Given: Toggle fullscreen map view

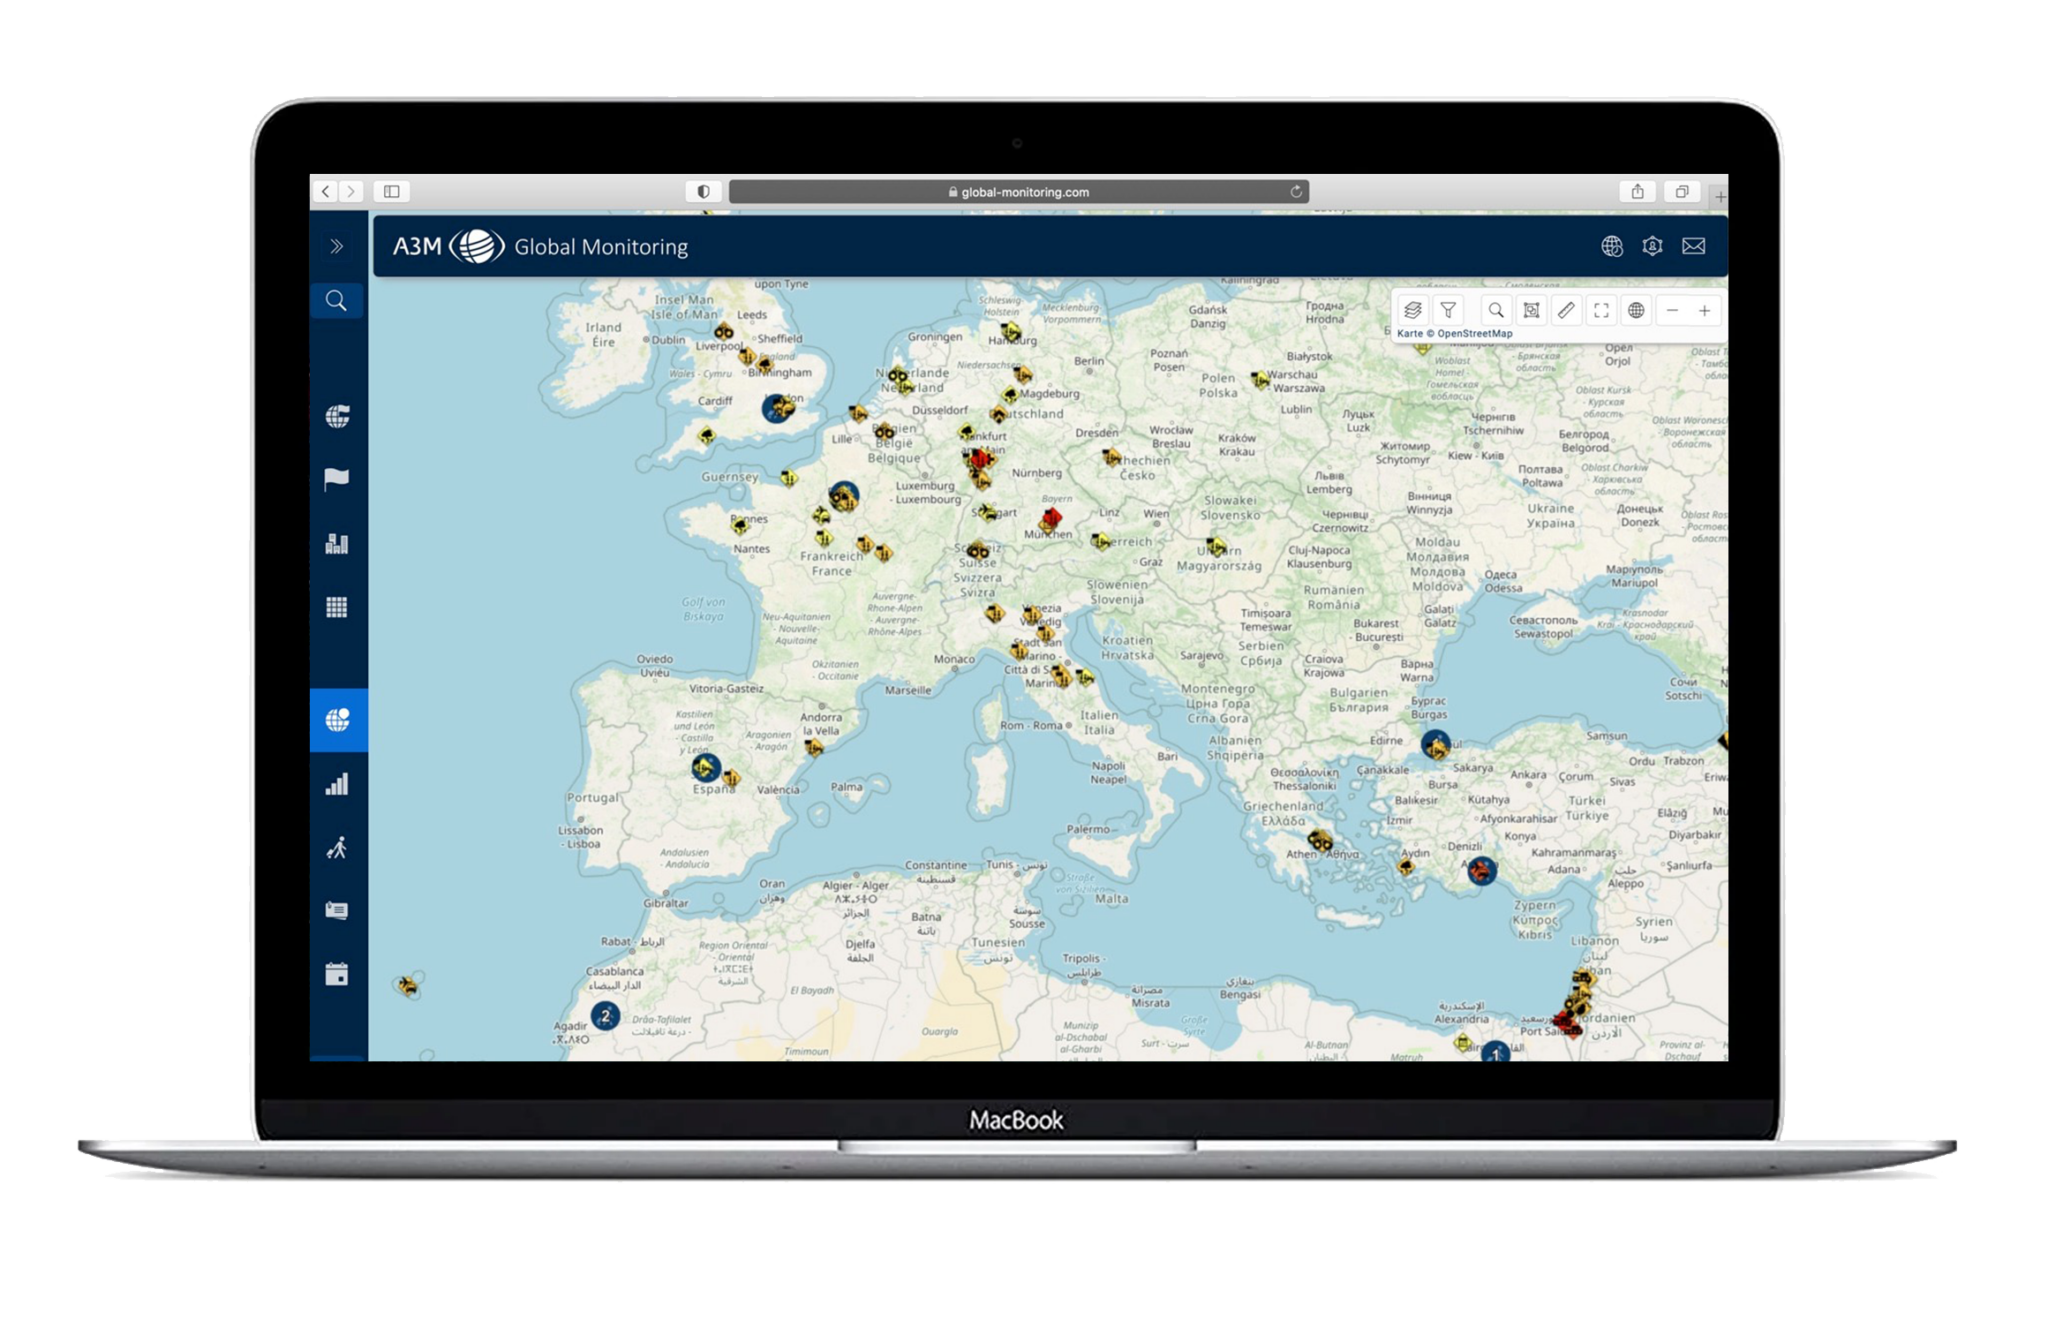Looking at the screenshot, I should tap(1601, 310).
